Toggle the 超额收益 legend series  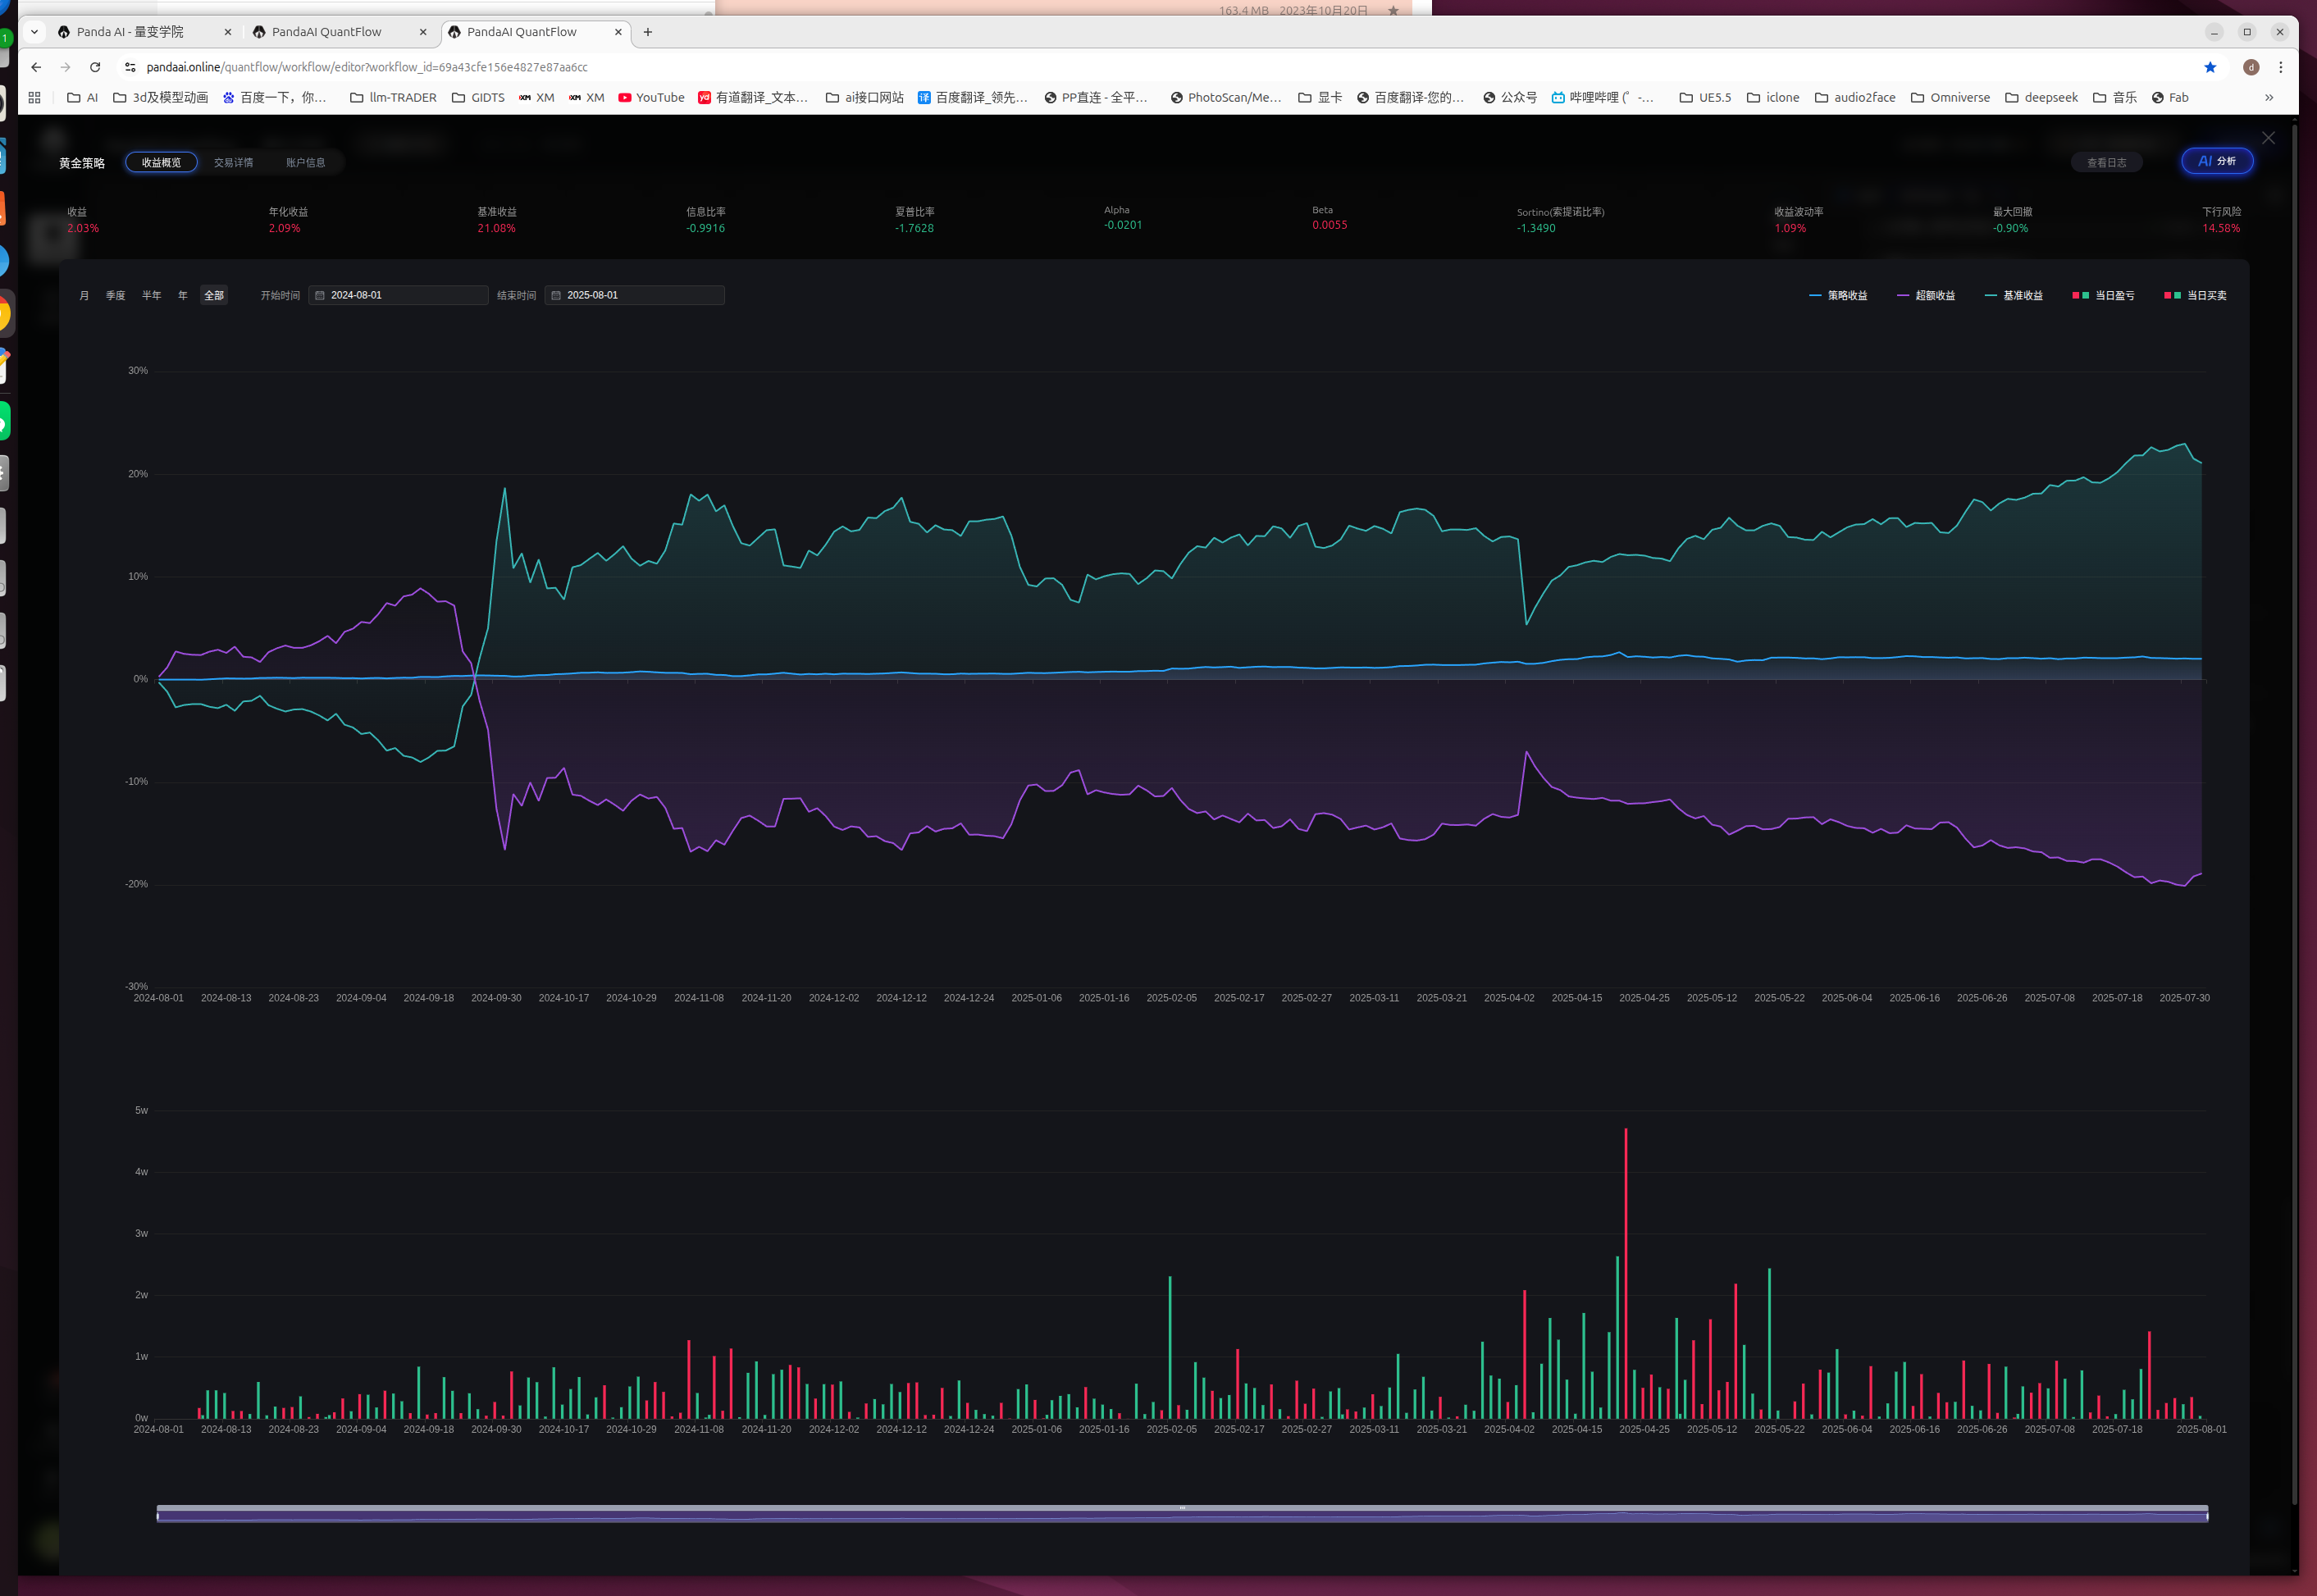[1926, 295]
